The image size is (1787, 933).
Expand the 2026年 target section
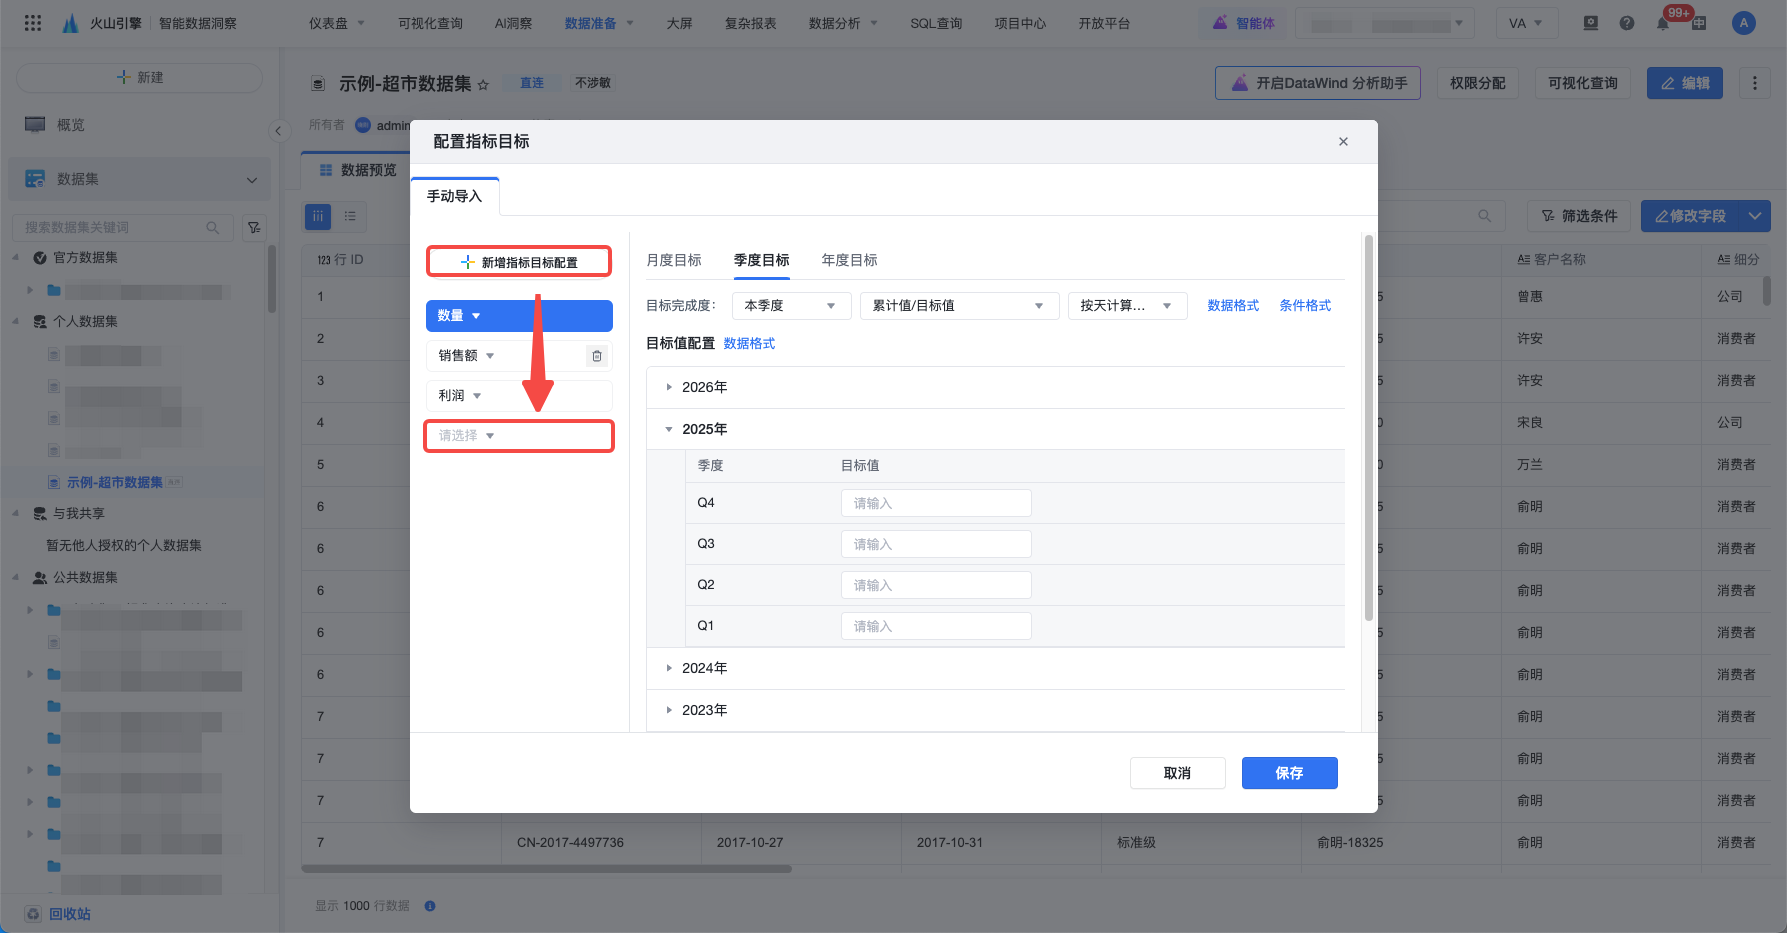[669, 387]
